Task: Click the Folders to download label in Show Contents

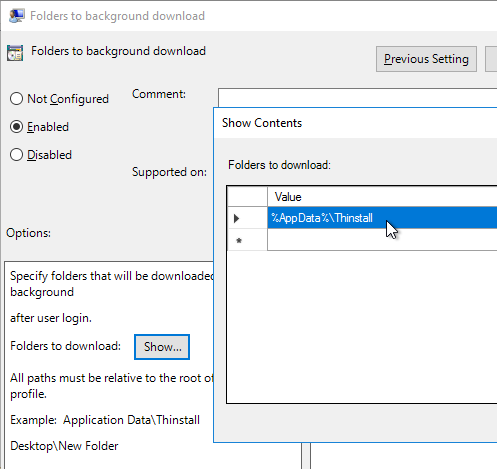Action: [279, 165]
